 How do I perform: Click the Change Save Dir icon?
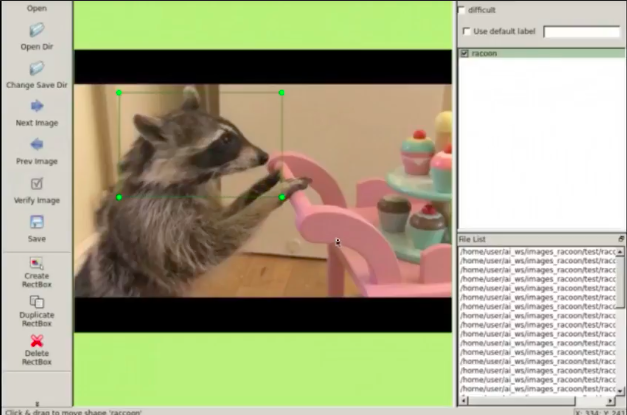coord(37,69)
